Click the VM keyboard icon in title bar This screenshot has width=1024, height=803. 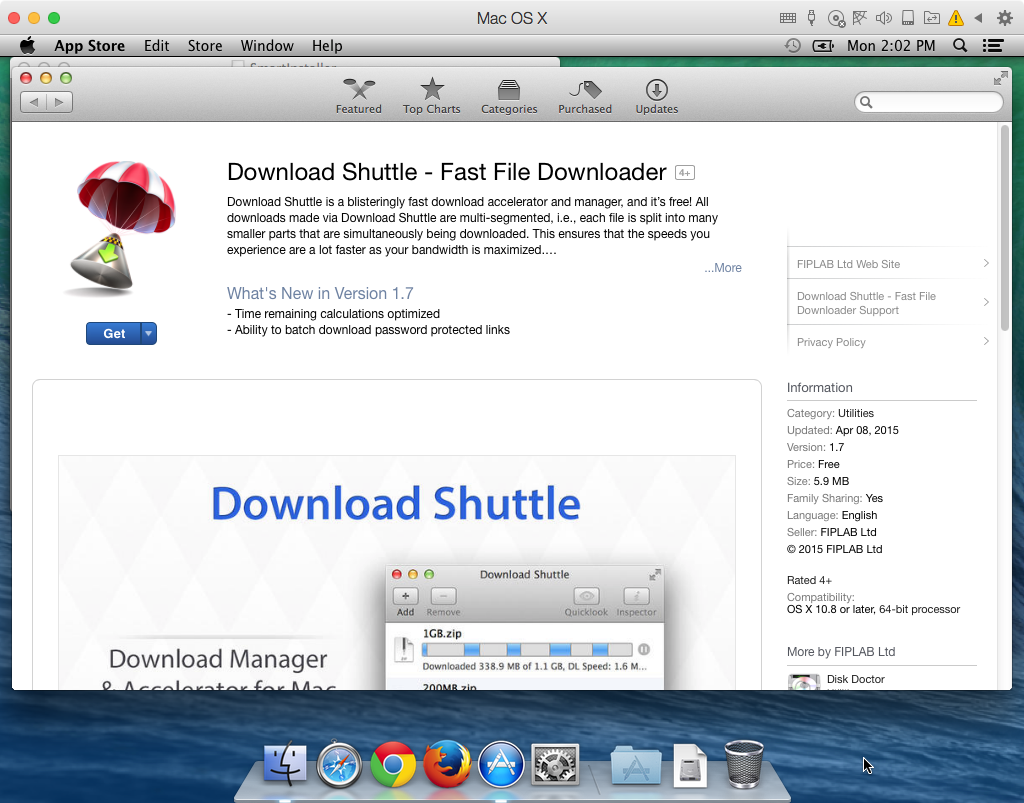click(788, 18)
